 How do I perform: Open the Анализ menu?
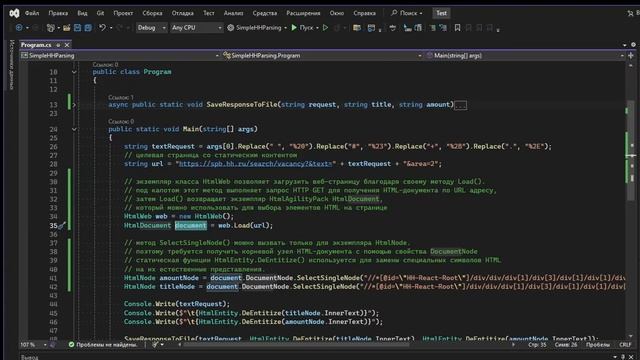point(233,13)
